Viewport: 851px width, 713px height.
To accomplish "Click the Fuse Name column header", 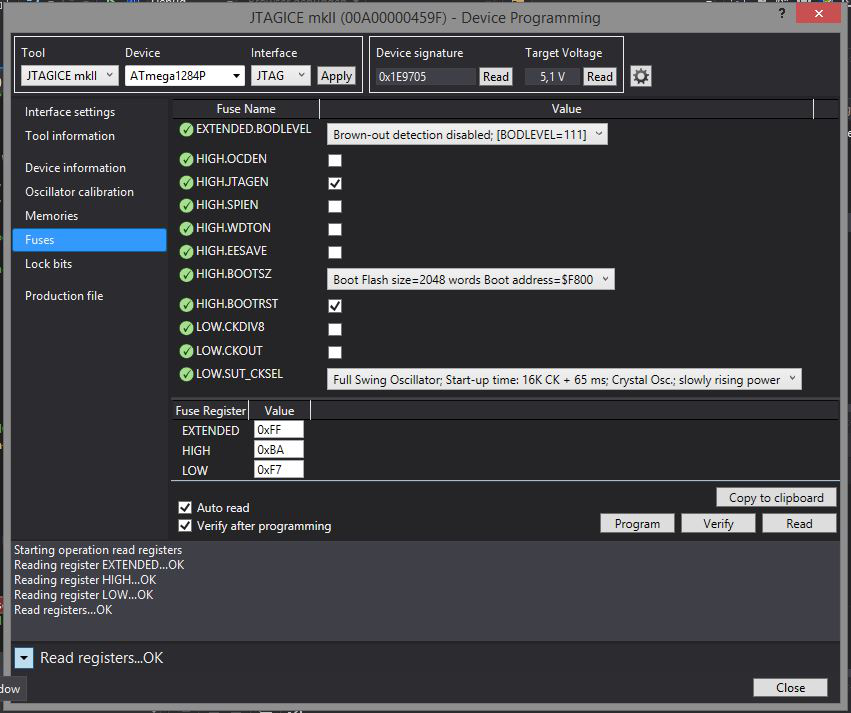I will click(246, 109).
